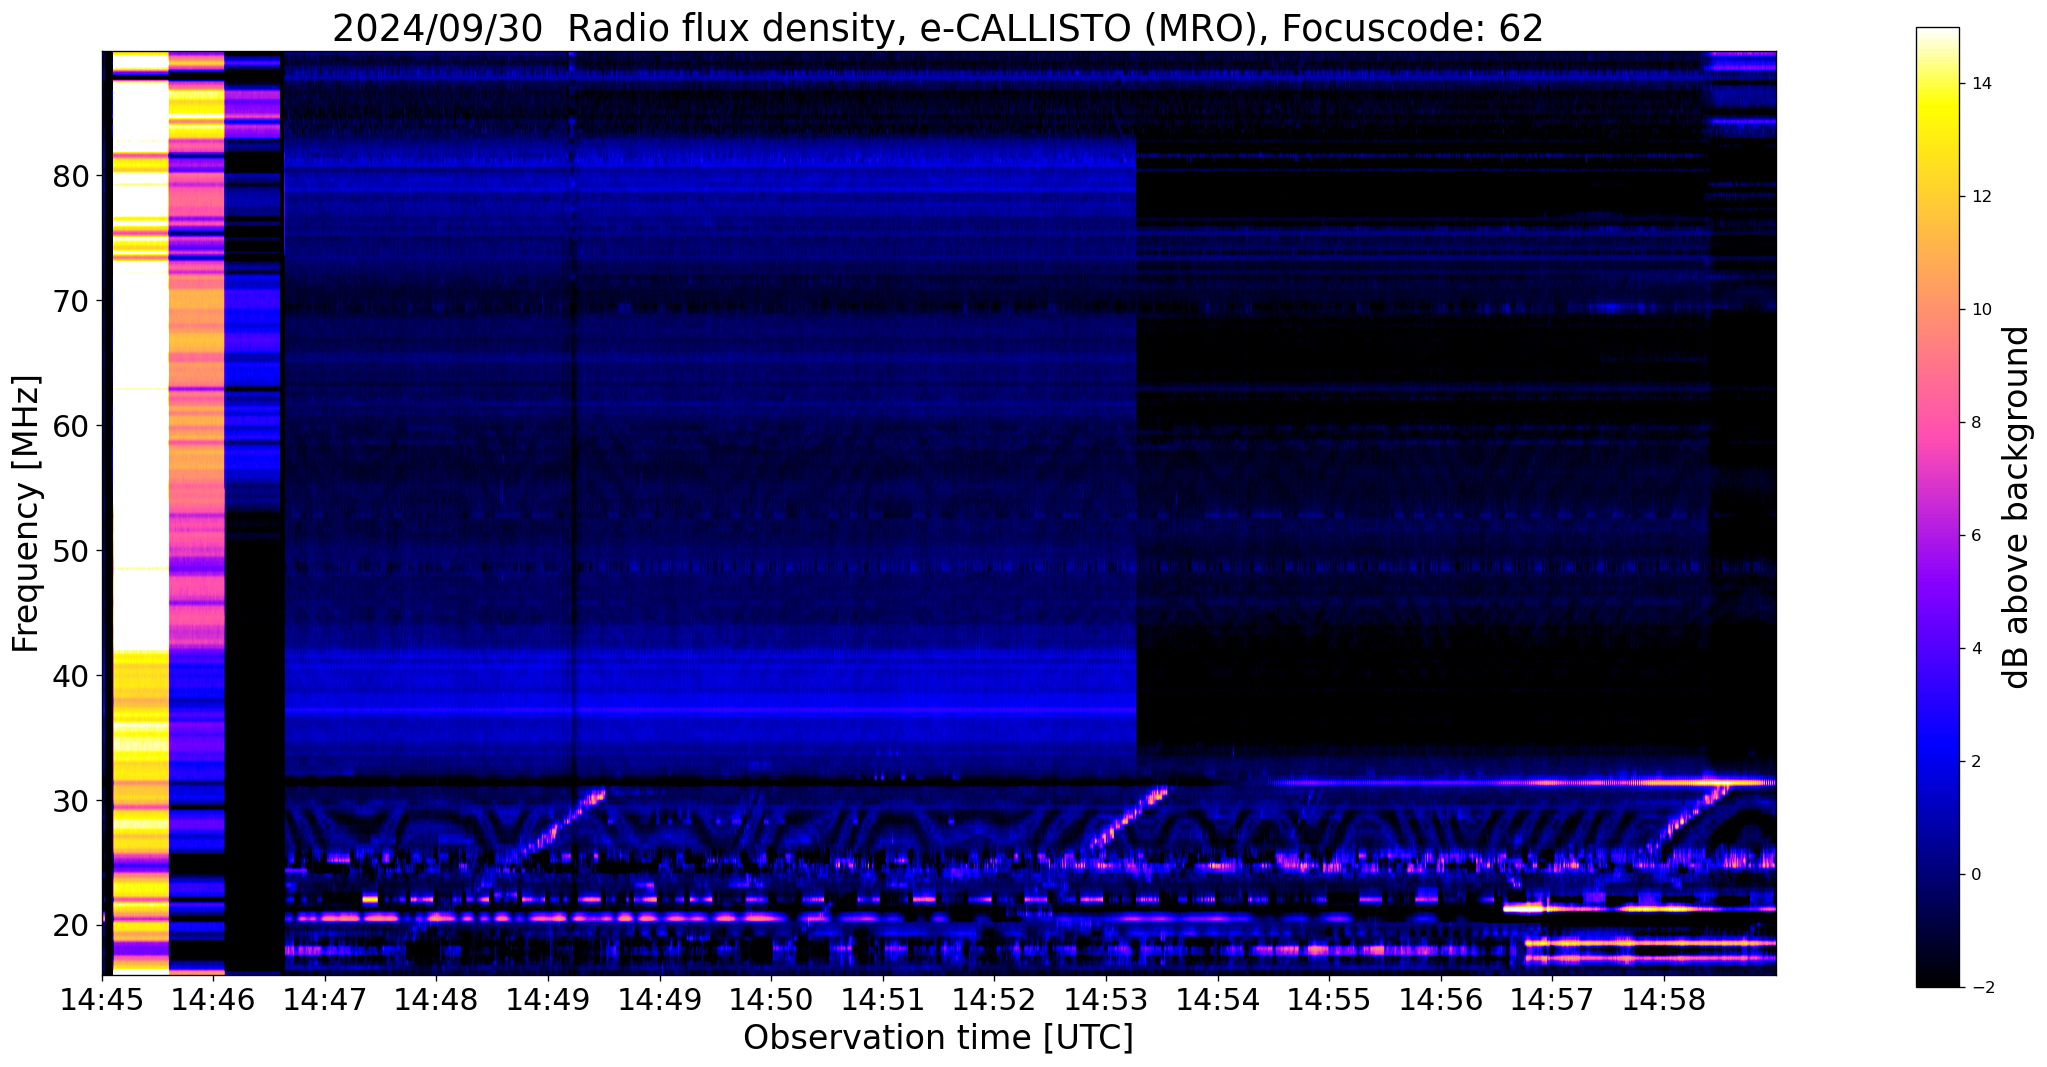Select the 14:48 time tick label
Screen dimensions: 2047x1067
pos(436,998)
